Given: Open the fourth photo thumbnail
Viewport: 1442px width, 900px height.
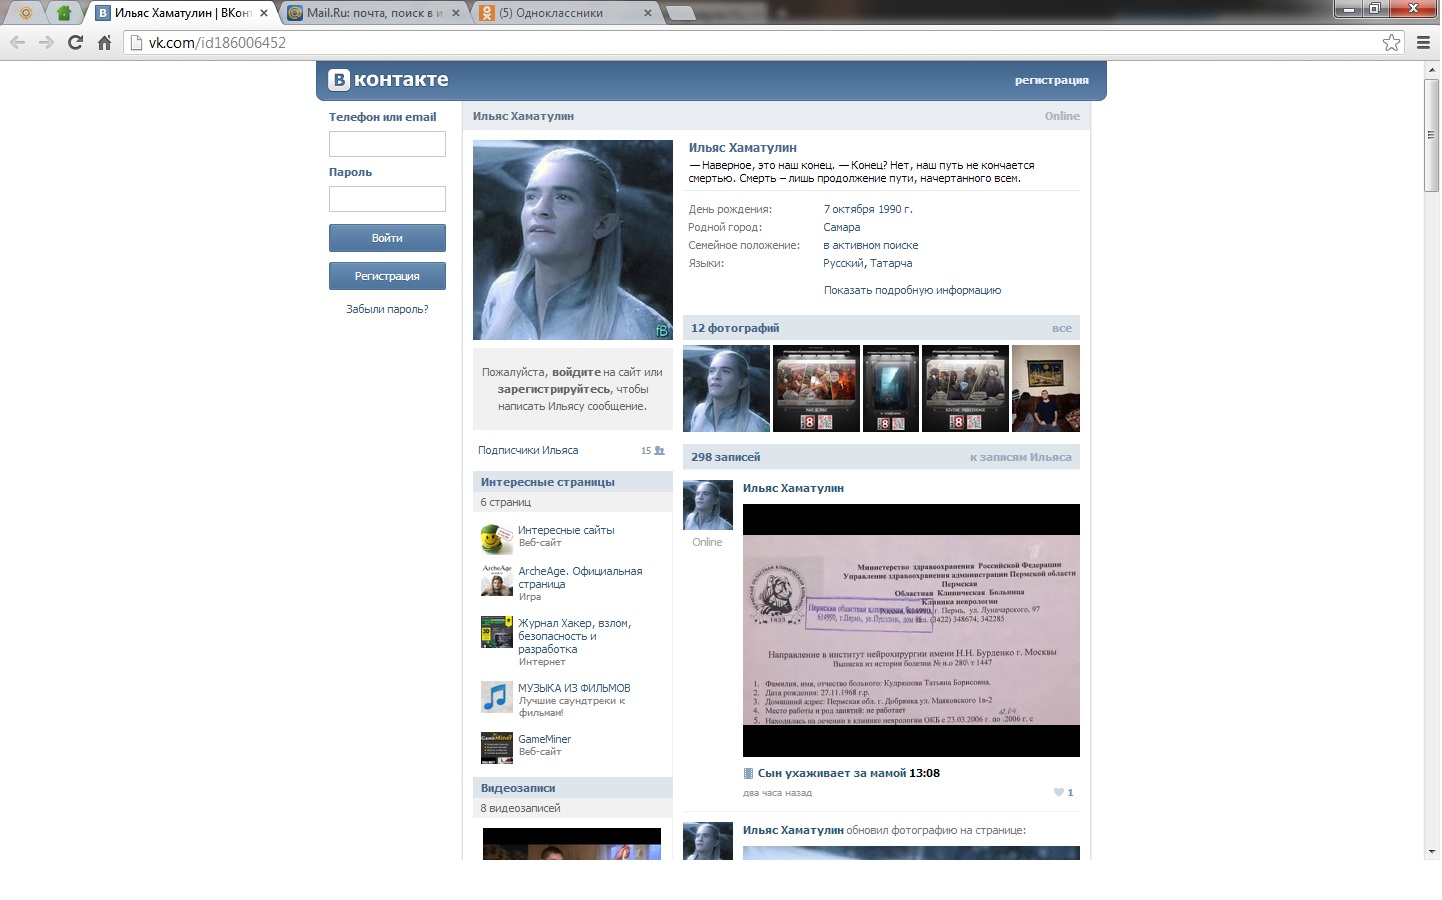Looking at the screenshot, I should point(965,389).
